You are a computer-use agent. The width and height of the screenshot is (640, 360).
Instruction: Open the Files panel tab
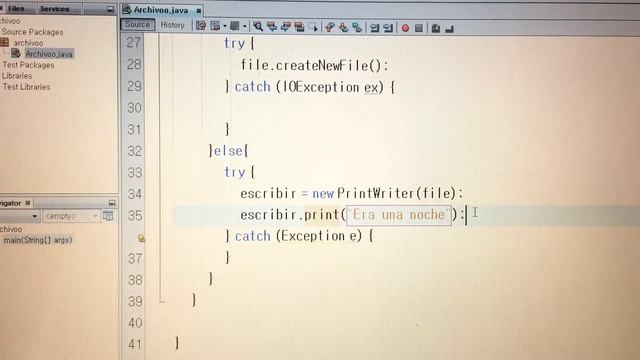[x=16, y=8]
